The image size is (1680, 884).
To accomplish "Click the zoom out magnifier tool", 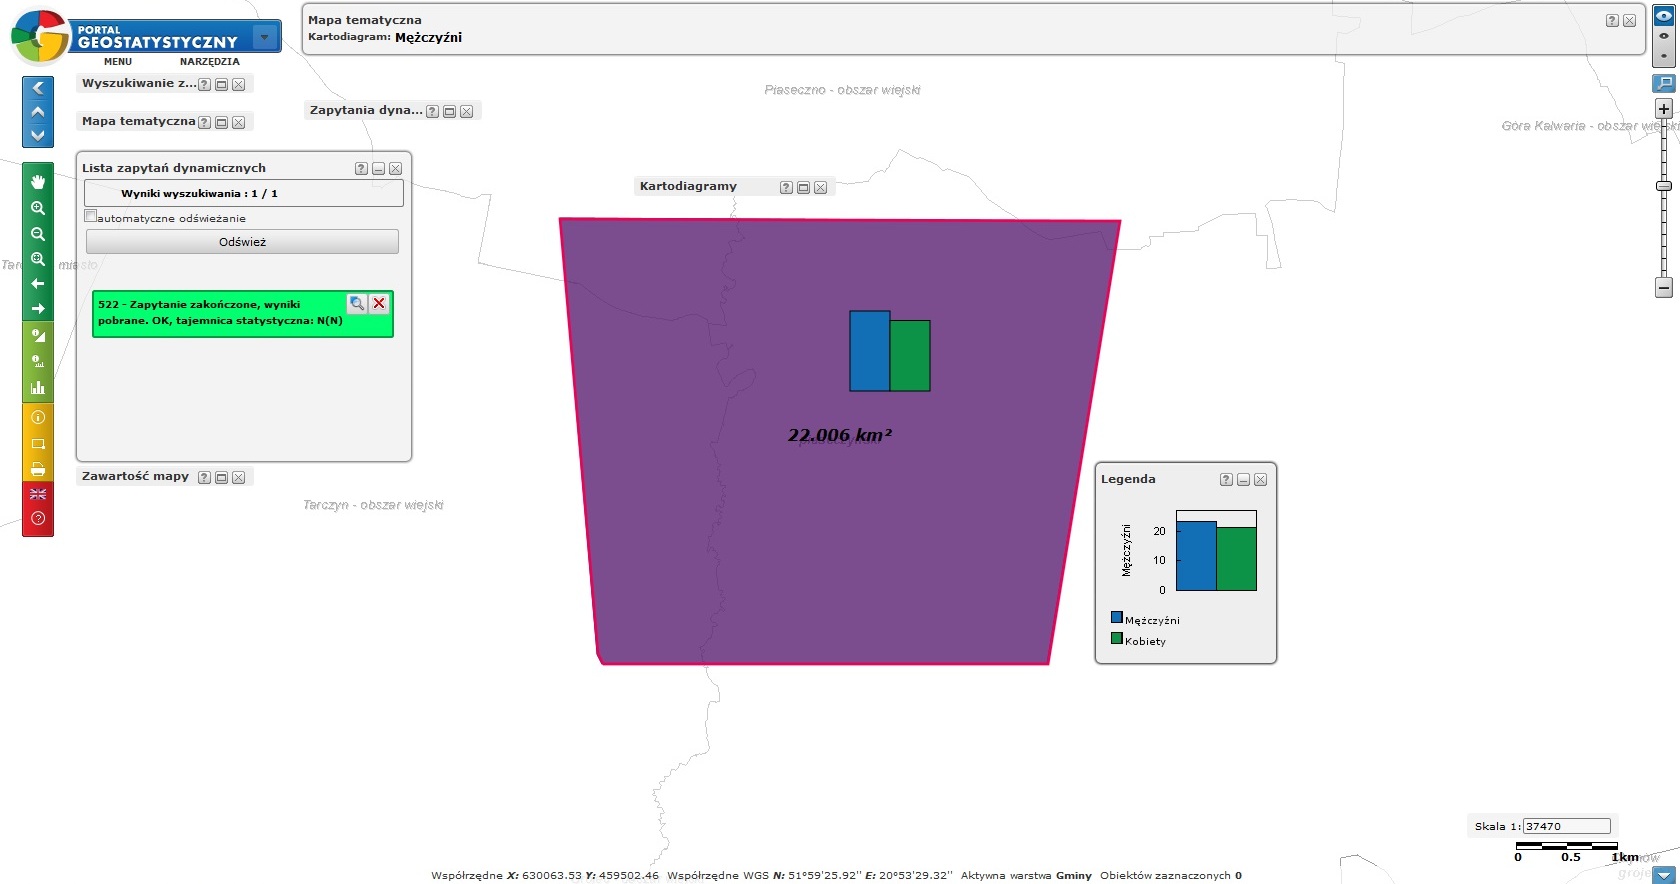I will pyautogui.click(x=38, y=234).
